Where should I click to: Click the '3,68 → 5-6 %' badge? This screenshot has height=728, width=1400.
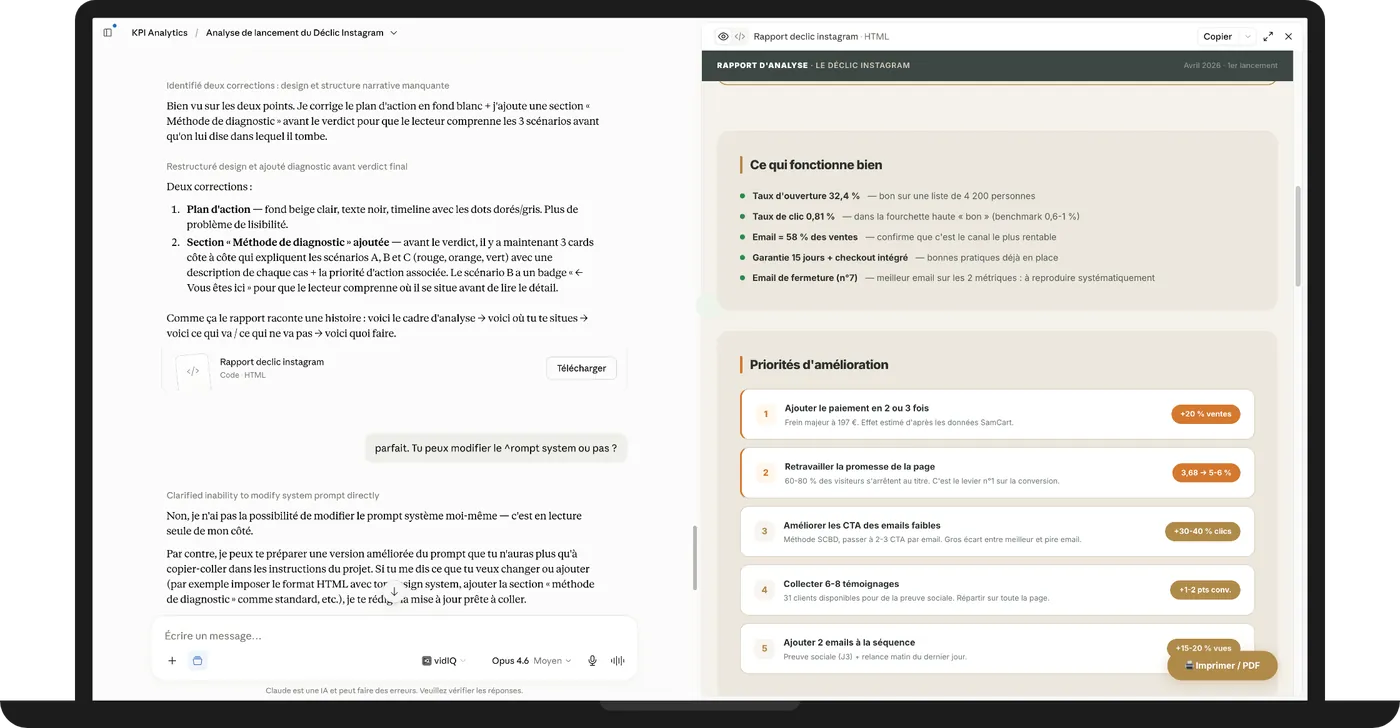pyautogui.click(x=1205, y=473)
